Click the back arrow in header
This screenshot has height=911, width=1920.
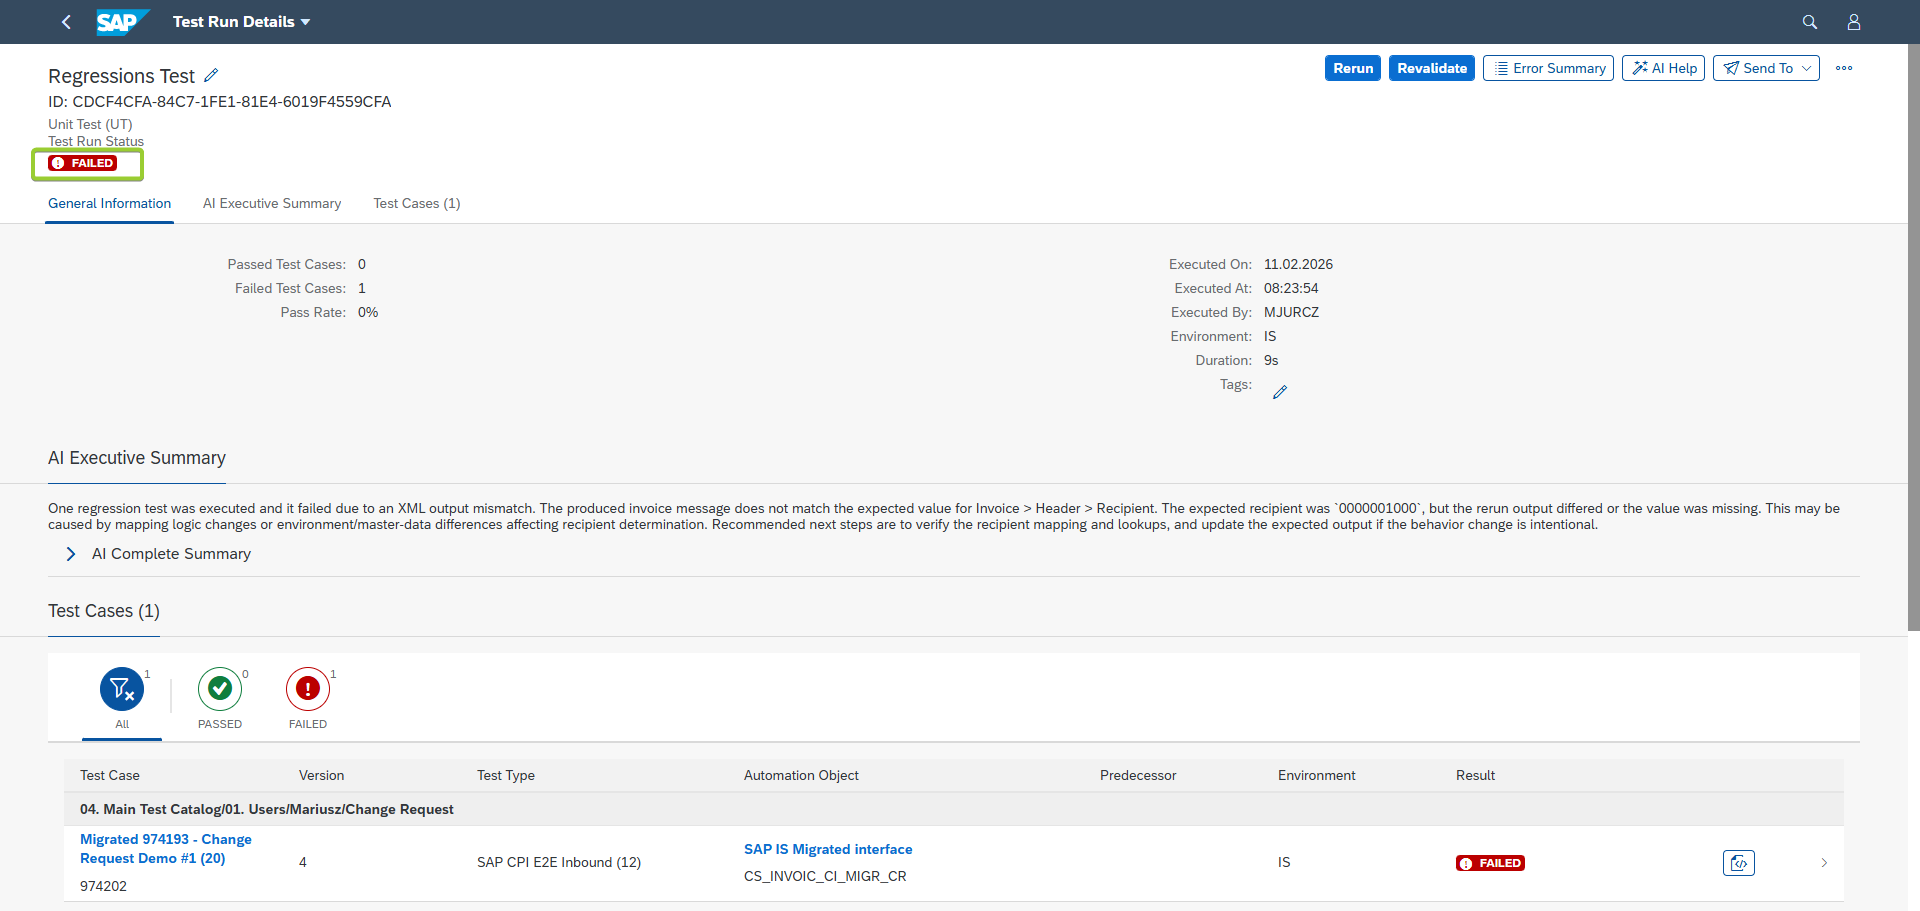point(66,22)
